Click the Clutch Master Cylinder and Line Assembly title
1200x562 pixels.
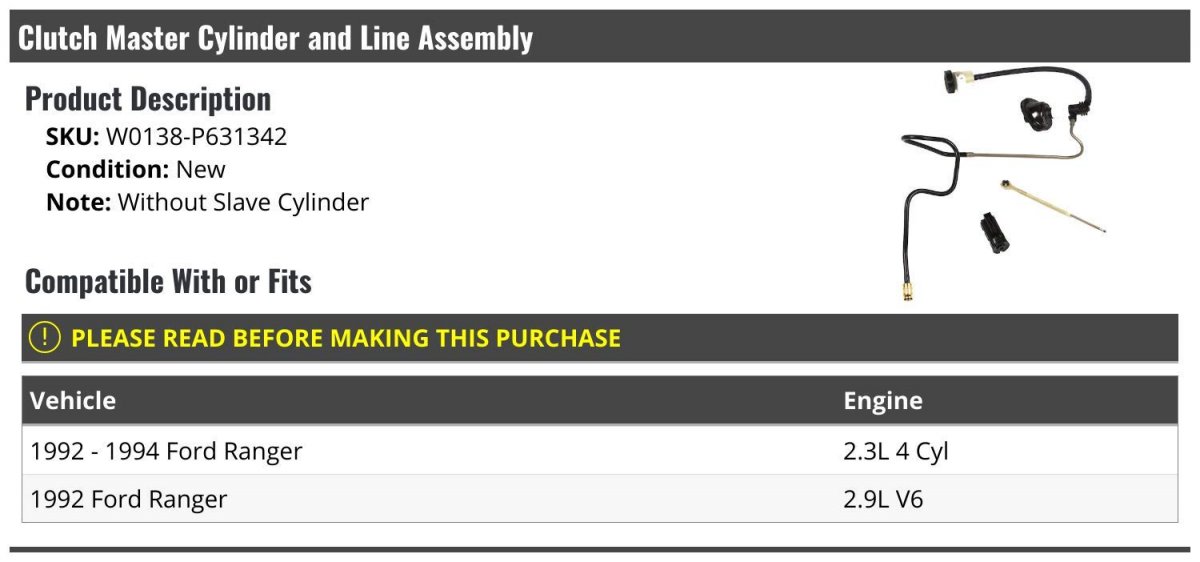point(276,38)
